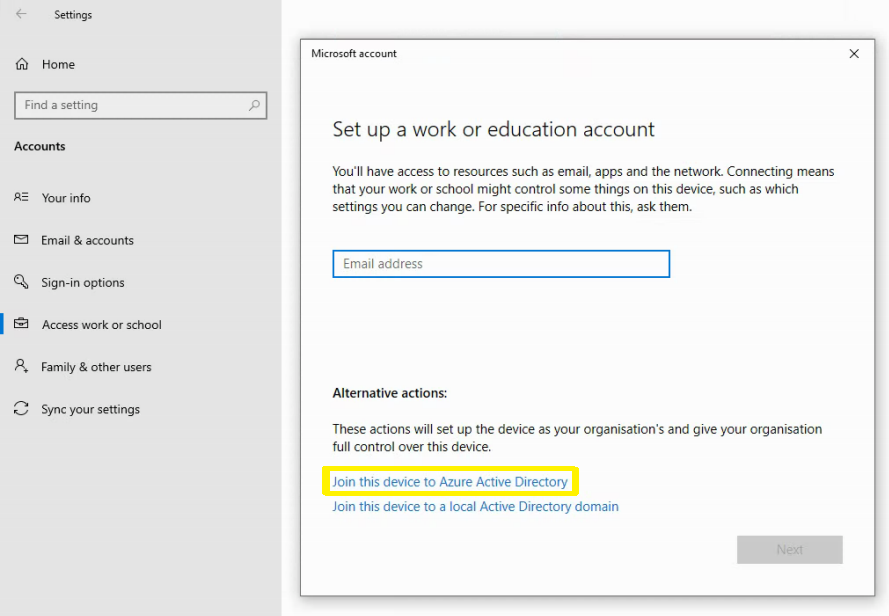Click the Email & accounts envelope icon

(21, 239)
